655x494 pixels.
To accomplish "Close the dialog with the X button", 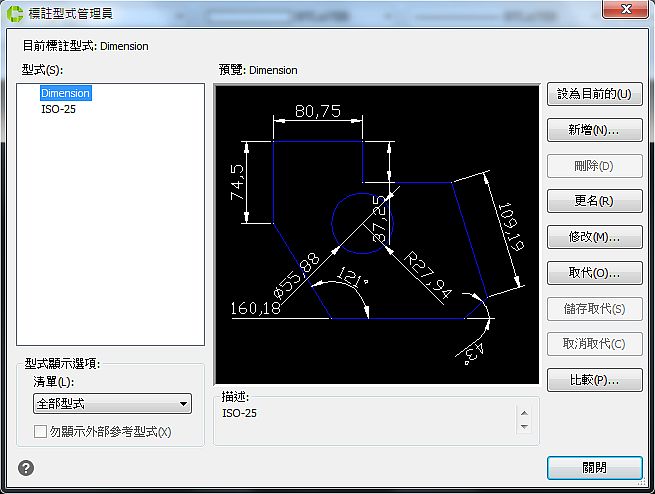I will pyautogui.click(x=625, y=9).
